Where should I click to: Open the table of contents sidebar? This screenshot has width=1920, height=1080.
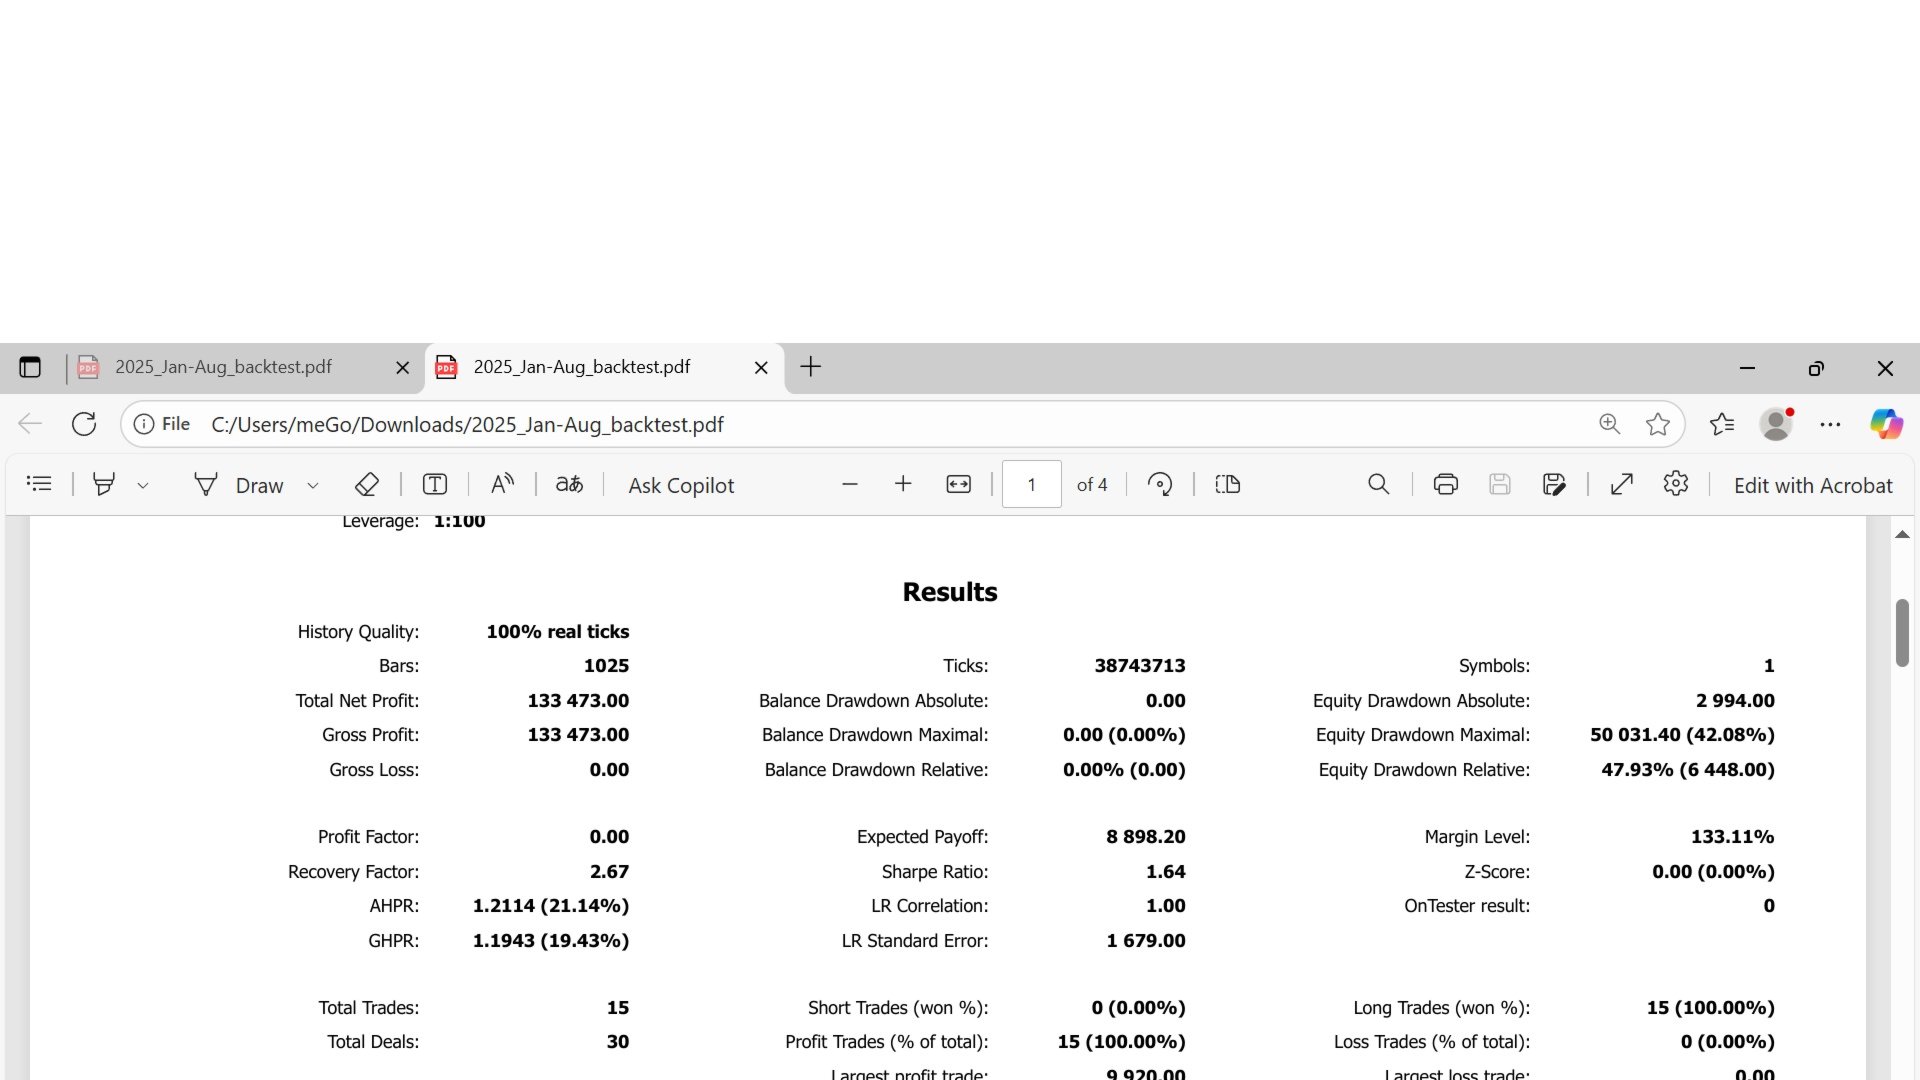(x=39, y=484)
